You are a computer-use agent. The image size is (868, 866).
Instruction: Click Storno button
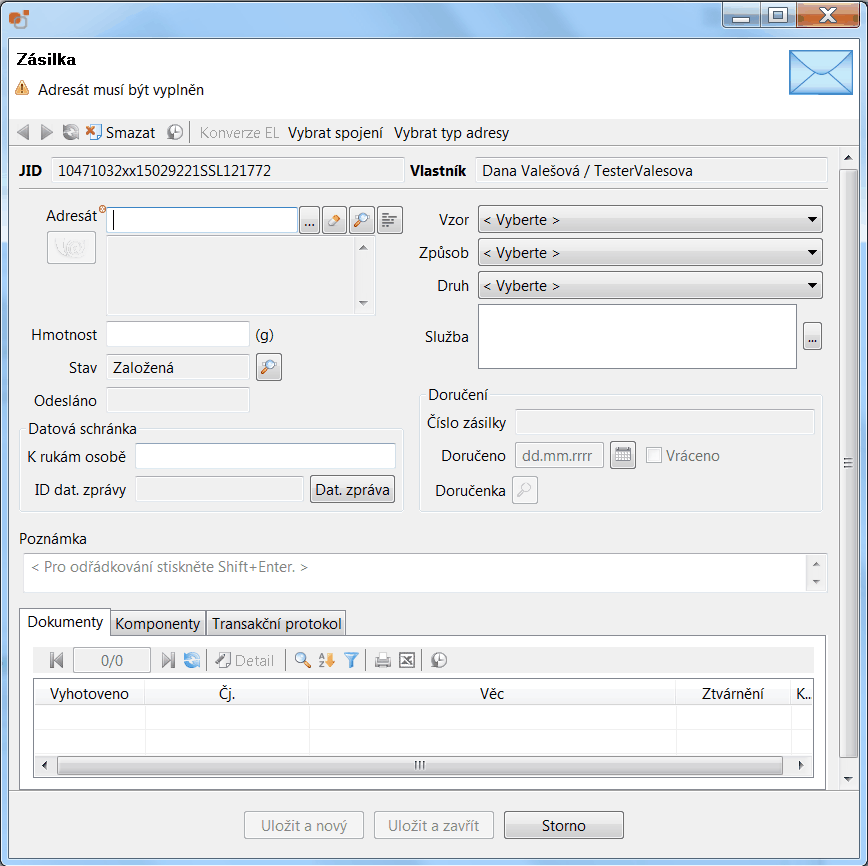click(564, 826)
